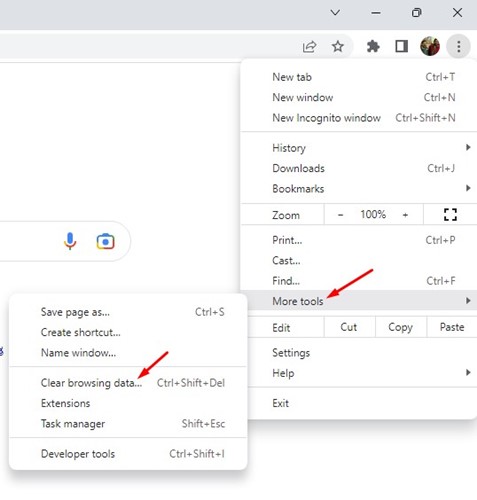Click the Copy edit button
This screenshot has height=500, width=477.
401,327
